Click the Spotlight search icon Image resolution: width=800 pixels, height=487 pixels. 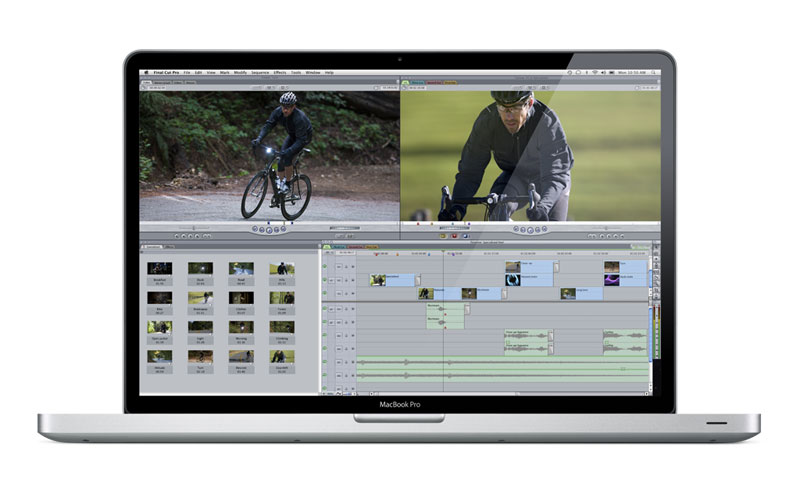(x=655, y=73)
